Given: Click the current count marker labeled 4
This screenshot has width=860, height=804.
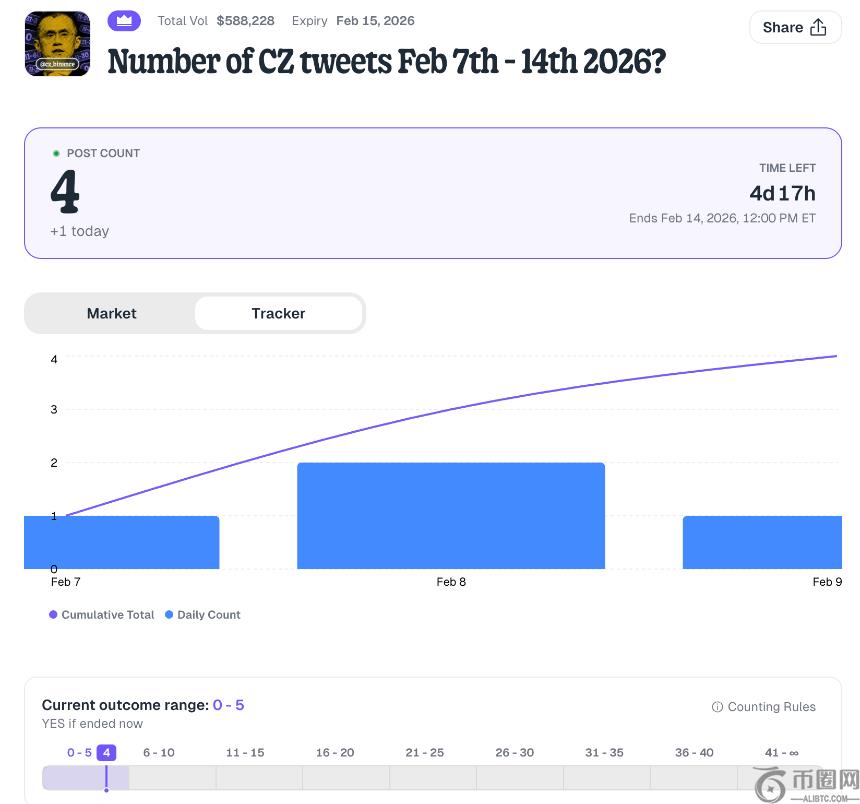Looking at the screenshot, I should tap(106, 753).
